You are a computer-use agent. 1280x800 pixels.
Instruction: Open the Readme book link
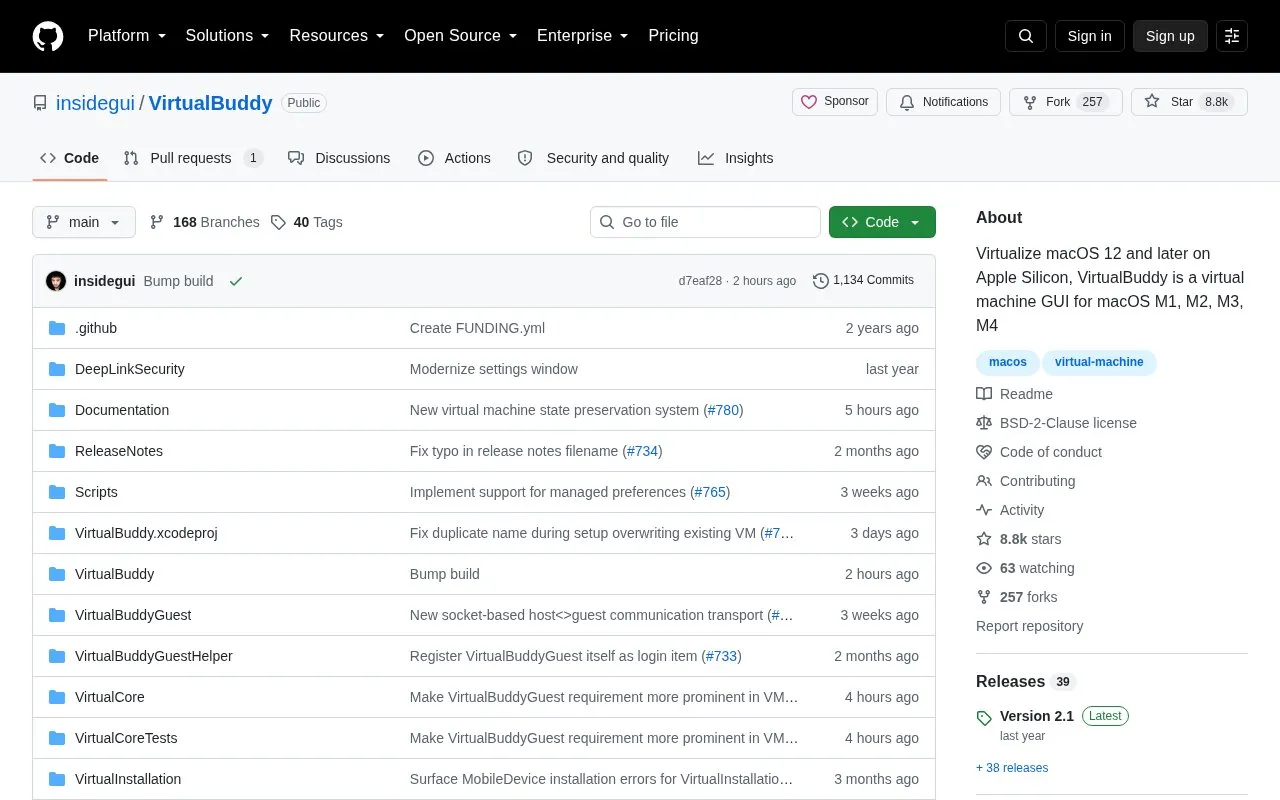[x=1014, y=394]
